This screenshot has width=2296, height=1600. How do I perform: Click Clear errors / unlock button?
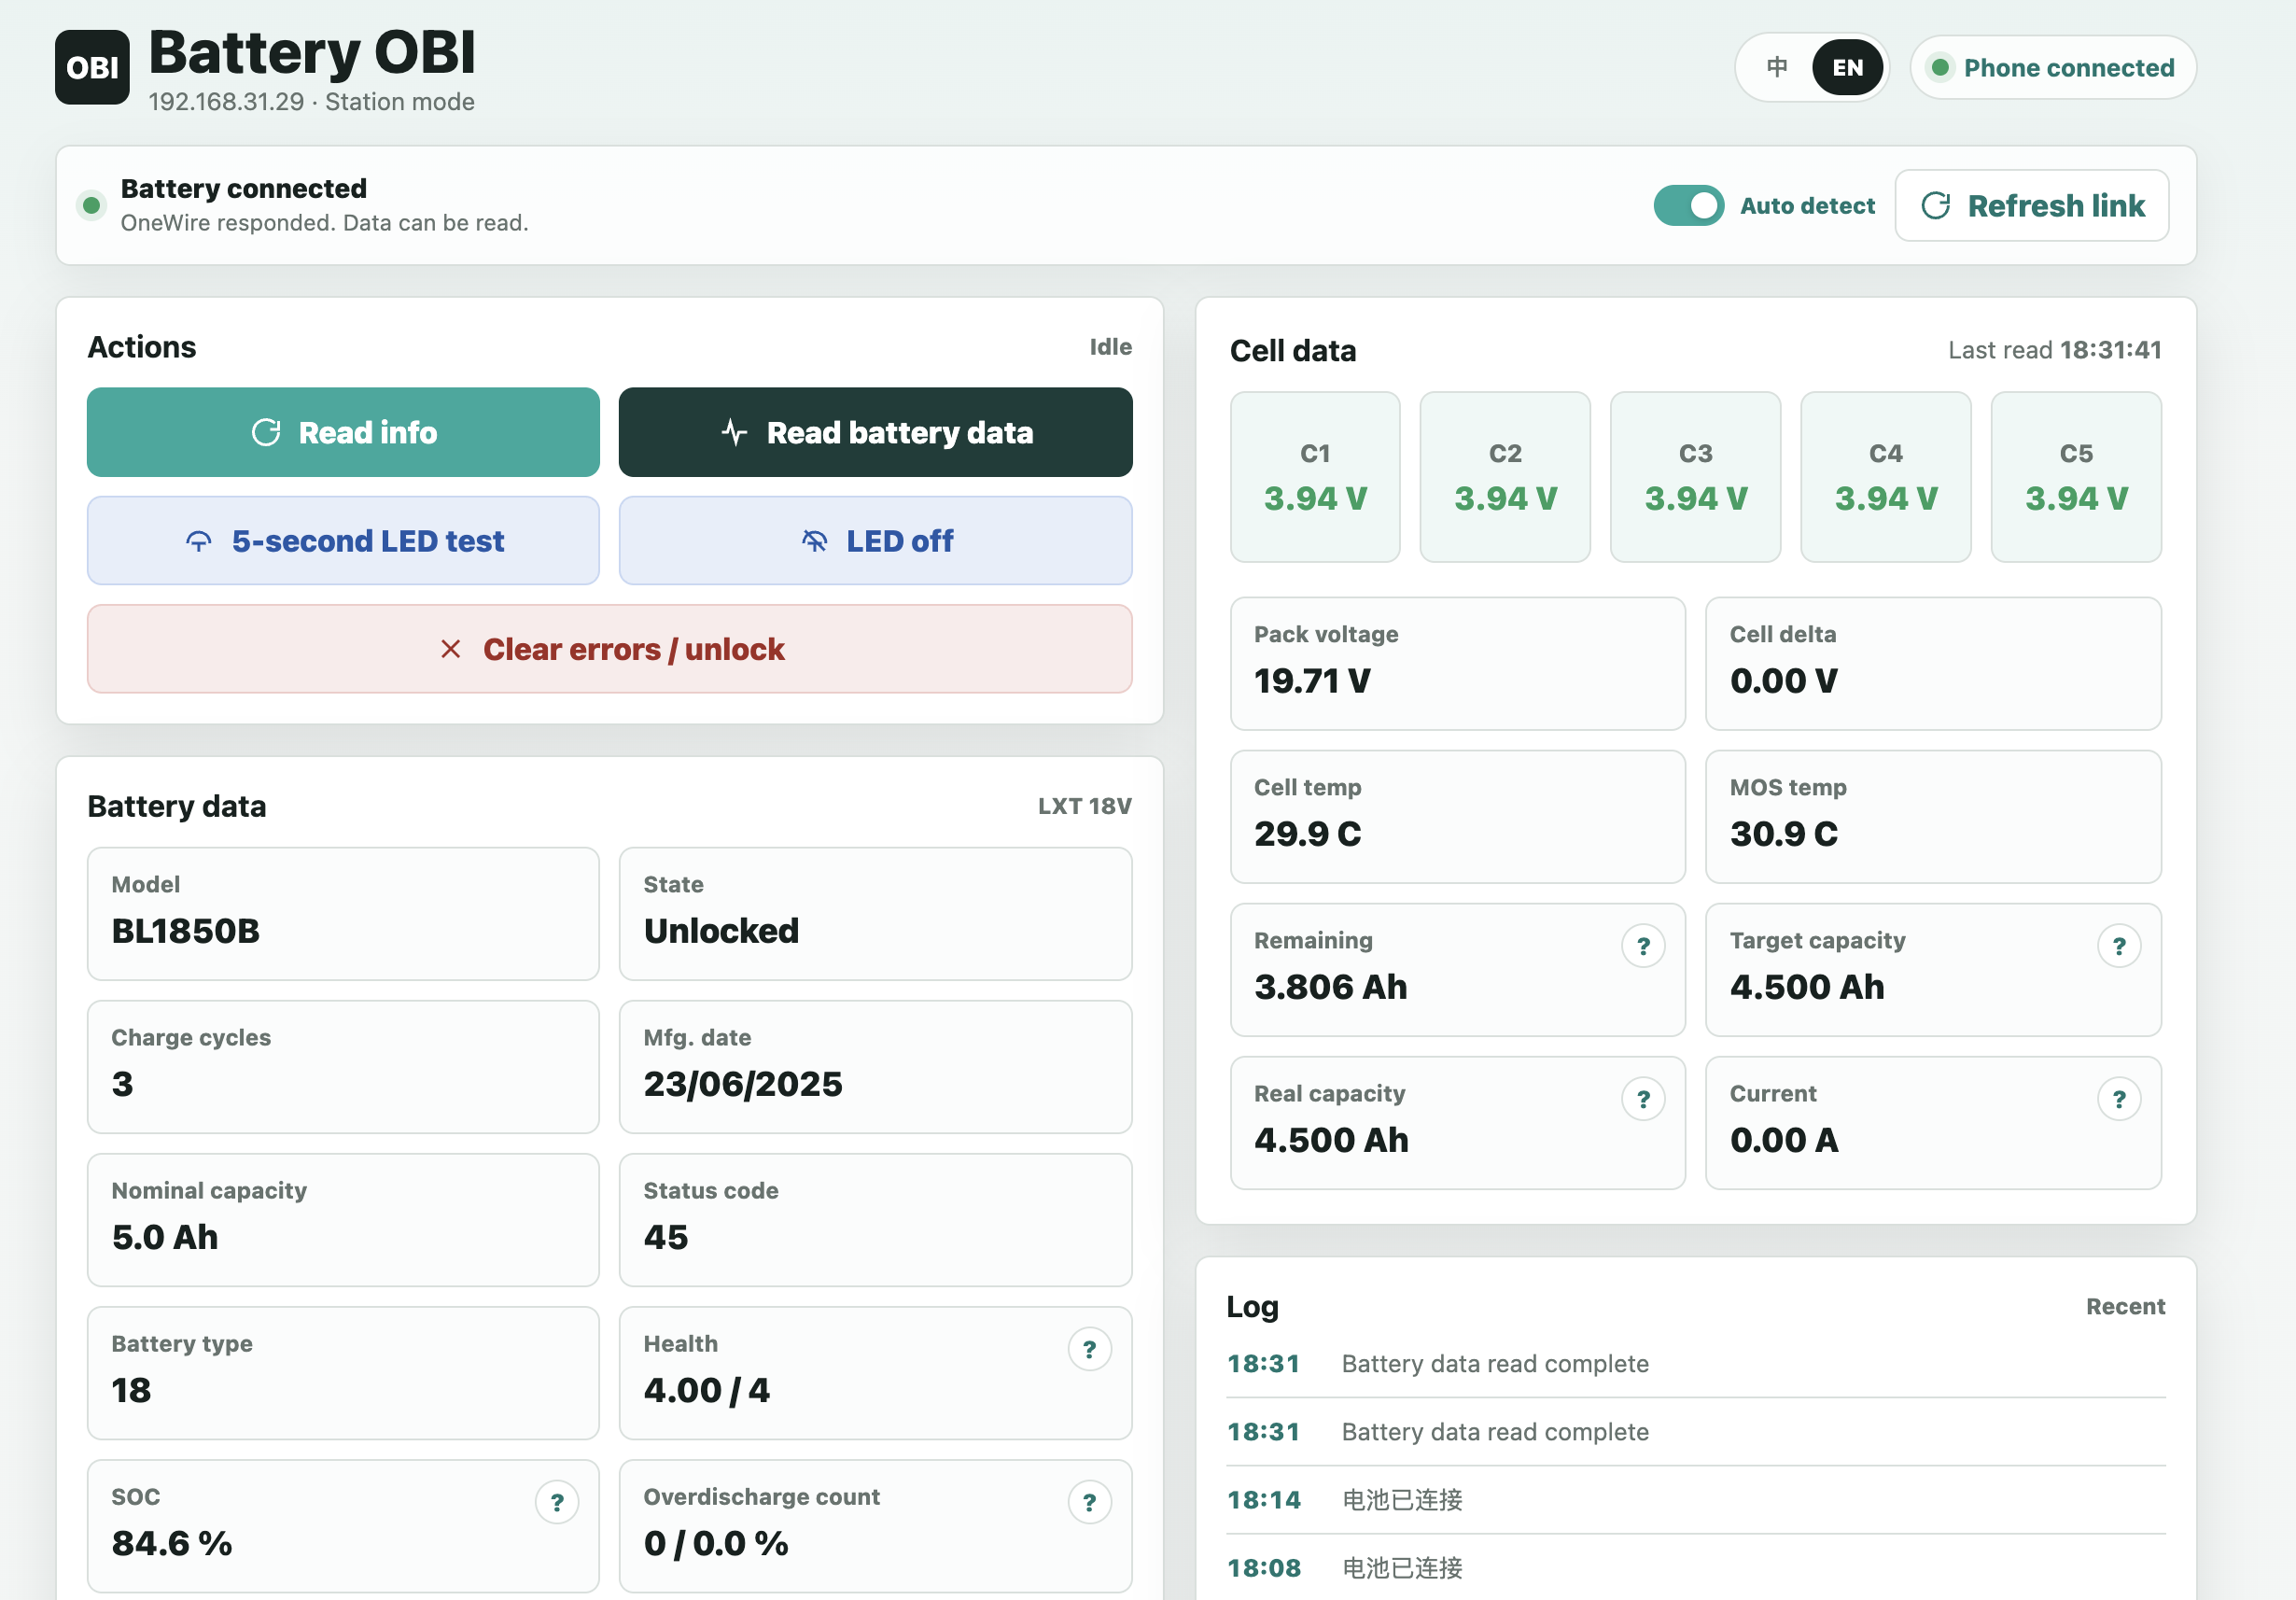[x=609, y=649]
